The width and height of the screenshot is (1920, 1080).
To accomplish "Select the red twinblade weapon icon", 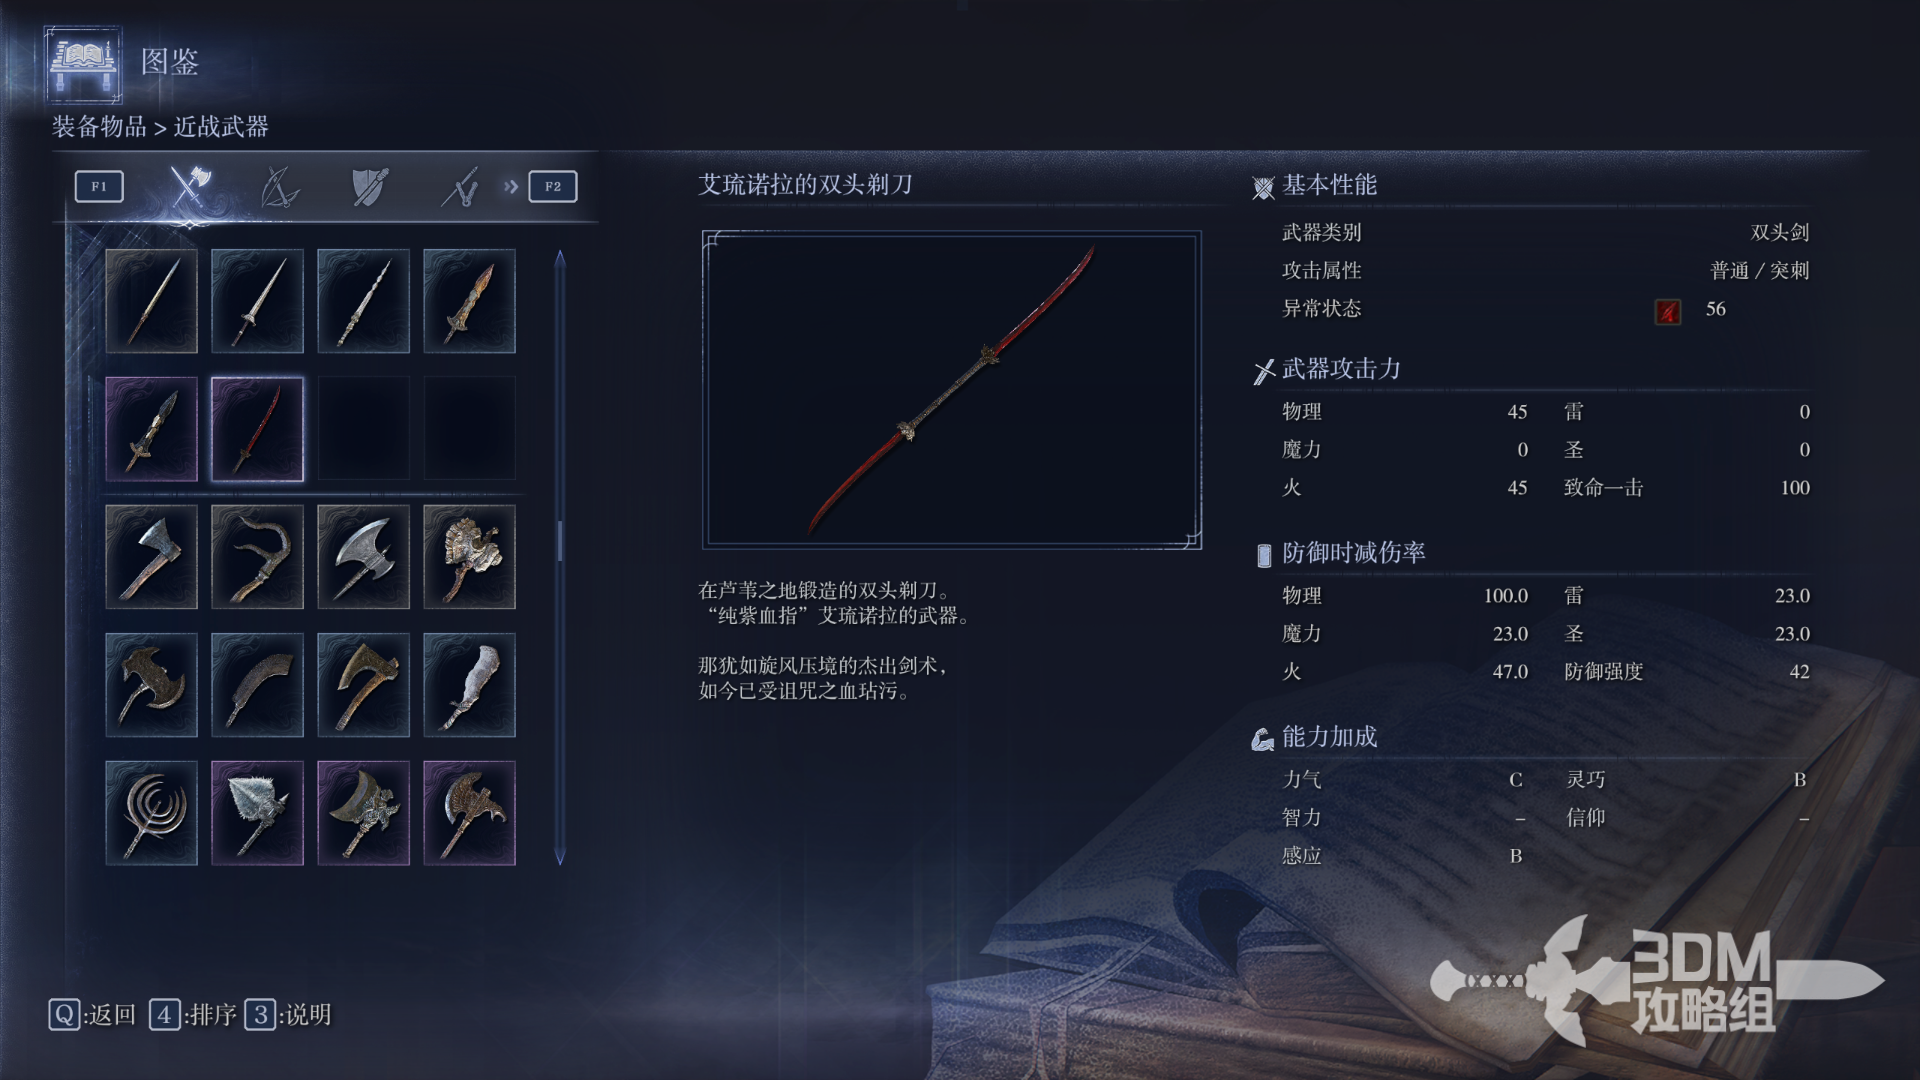I will point(257,429).
